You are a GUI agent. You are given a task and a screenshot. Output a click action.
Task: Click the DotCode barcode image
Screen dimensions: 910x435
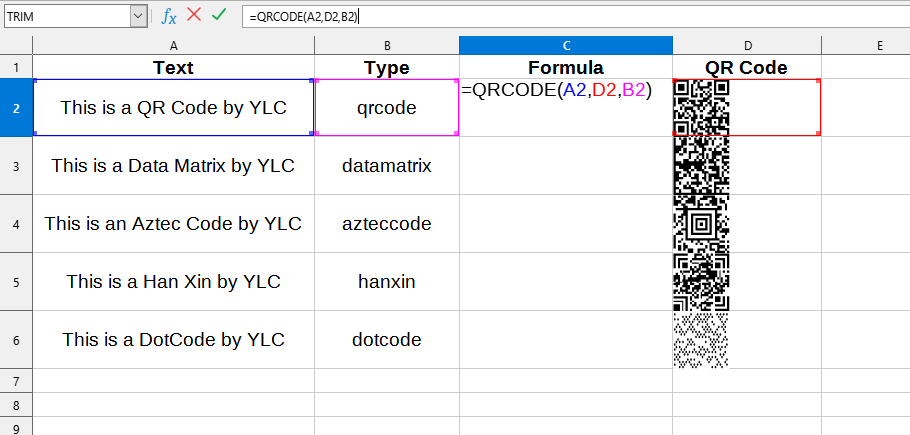tap(701, 340)
